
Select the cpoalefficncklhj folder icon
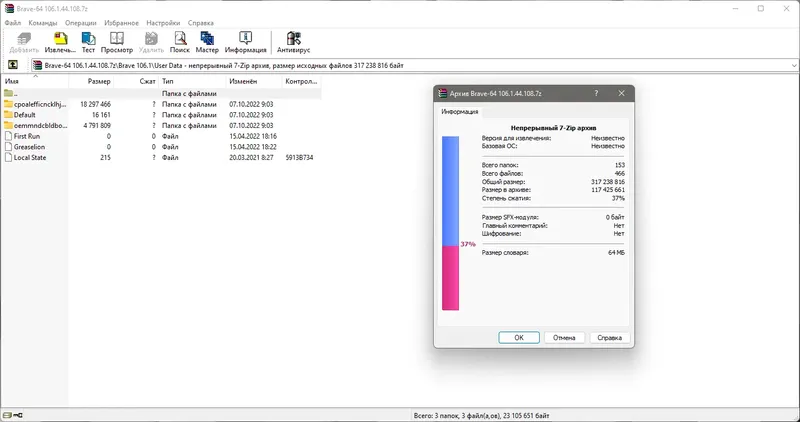(x=8, y=104)
